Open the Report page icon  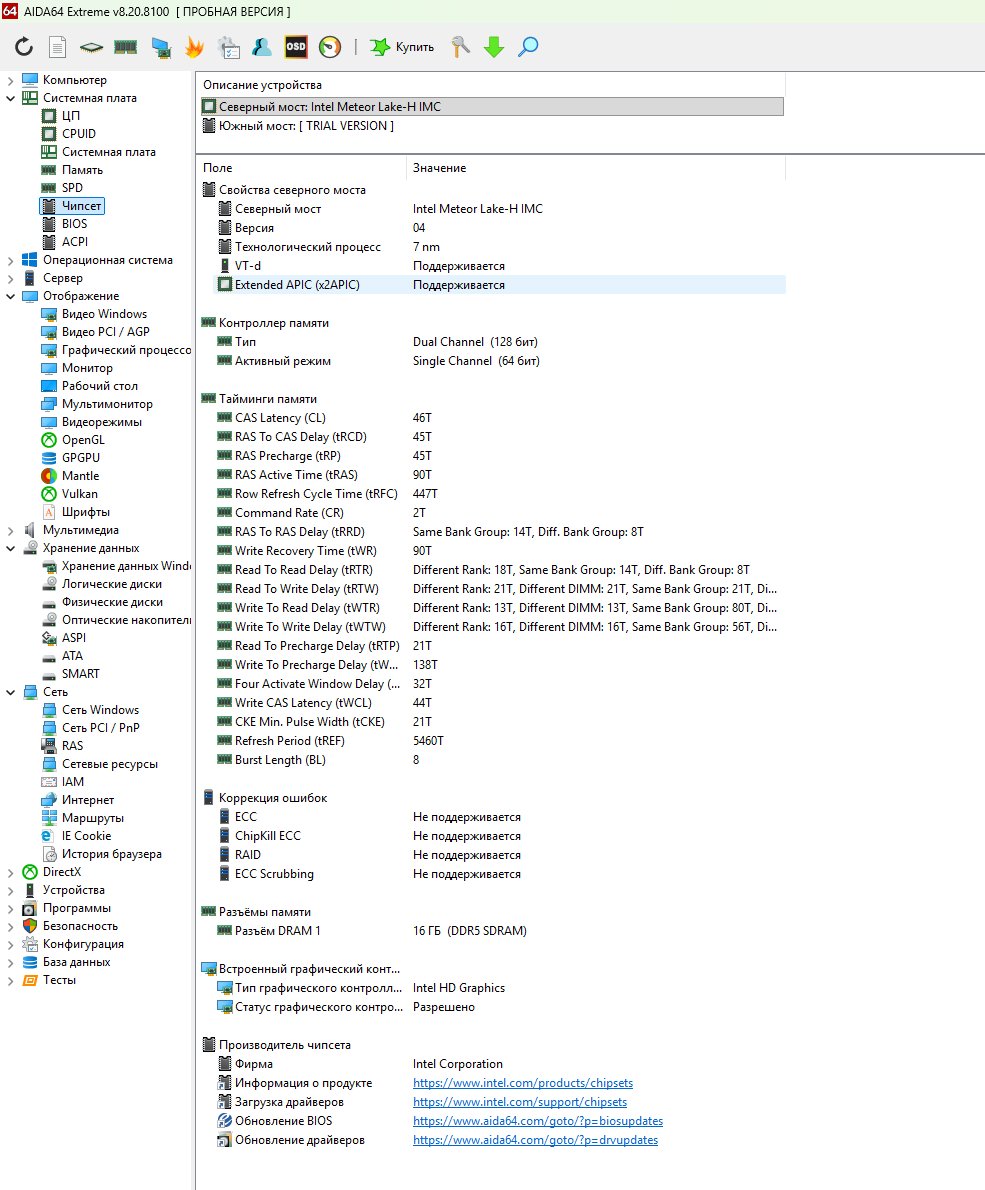tap(58, 47)
